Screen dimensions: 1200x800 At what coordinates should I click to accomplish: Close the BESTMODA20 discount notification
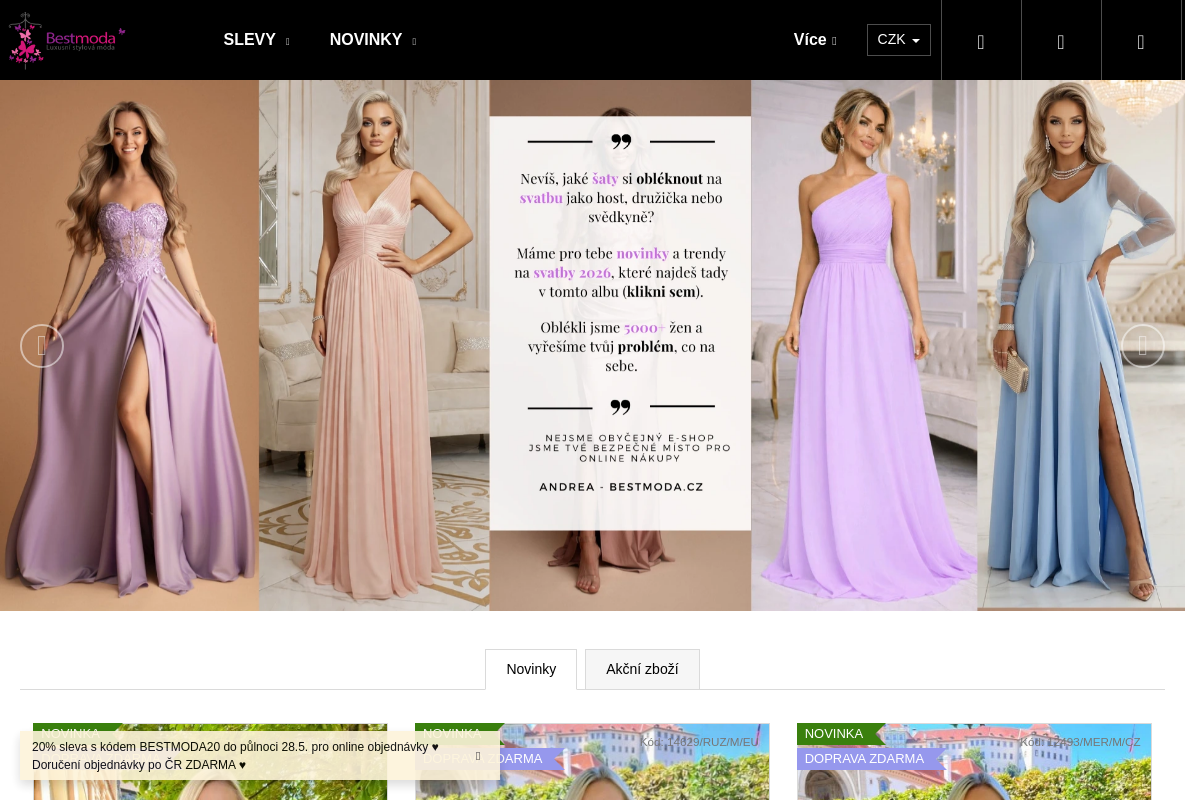[478, 756]
